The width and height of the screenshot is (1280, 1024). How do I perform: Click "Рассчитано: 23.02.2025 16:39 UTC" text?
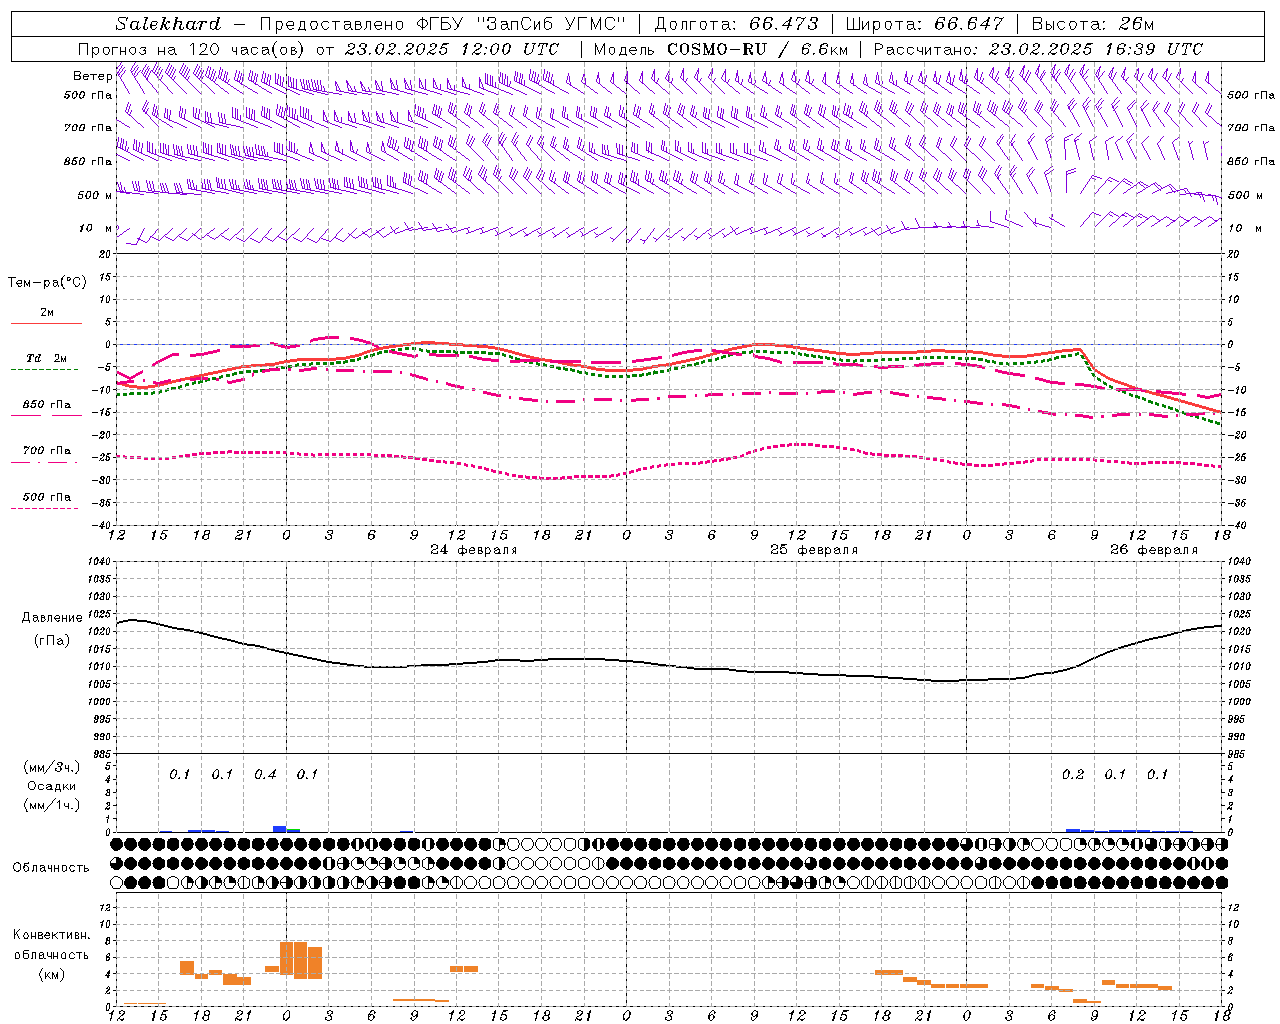(1038, 49)
